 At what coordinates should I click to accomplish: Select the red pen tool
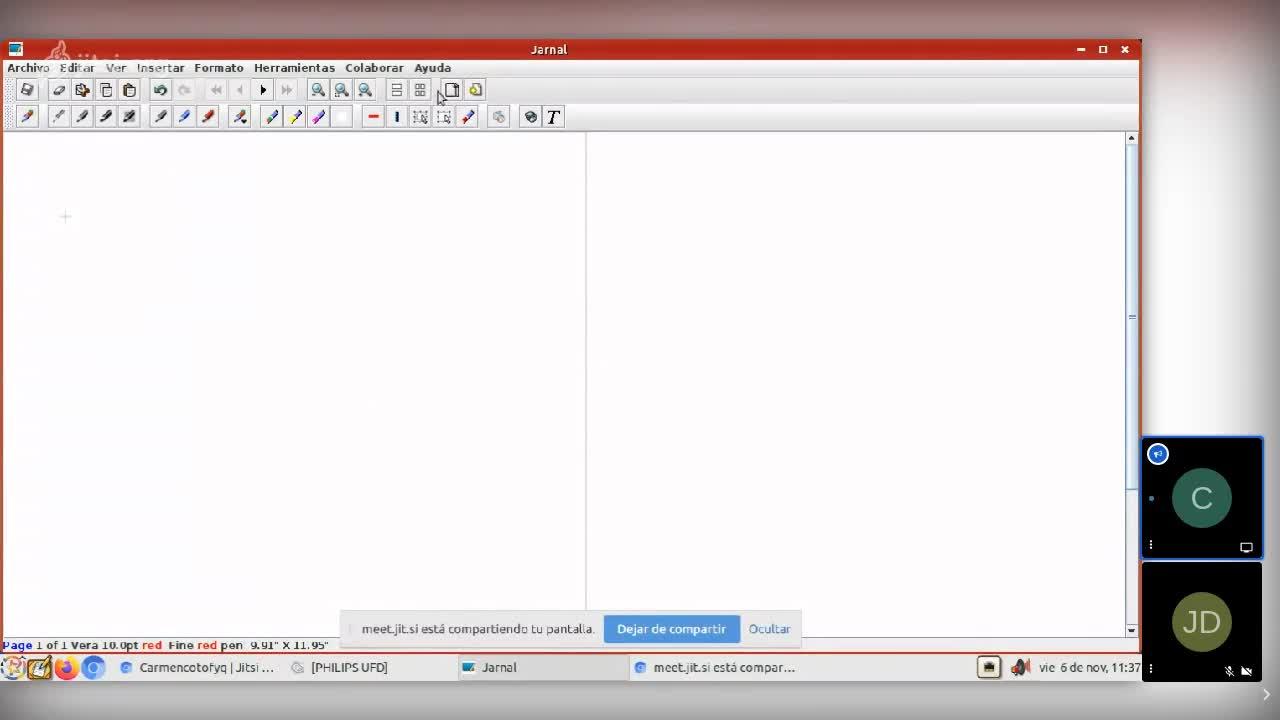(x=208, y=117)
